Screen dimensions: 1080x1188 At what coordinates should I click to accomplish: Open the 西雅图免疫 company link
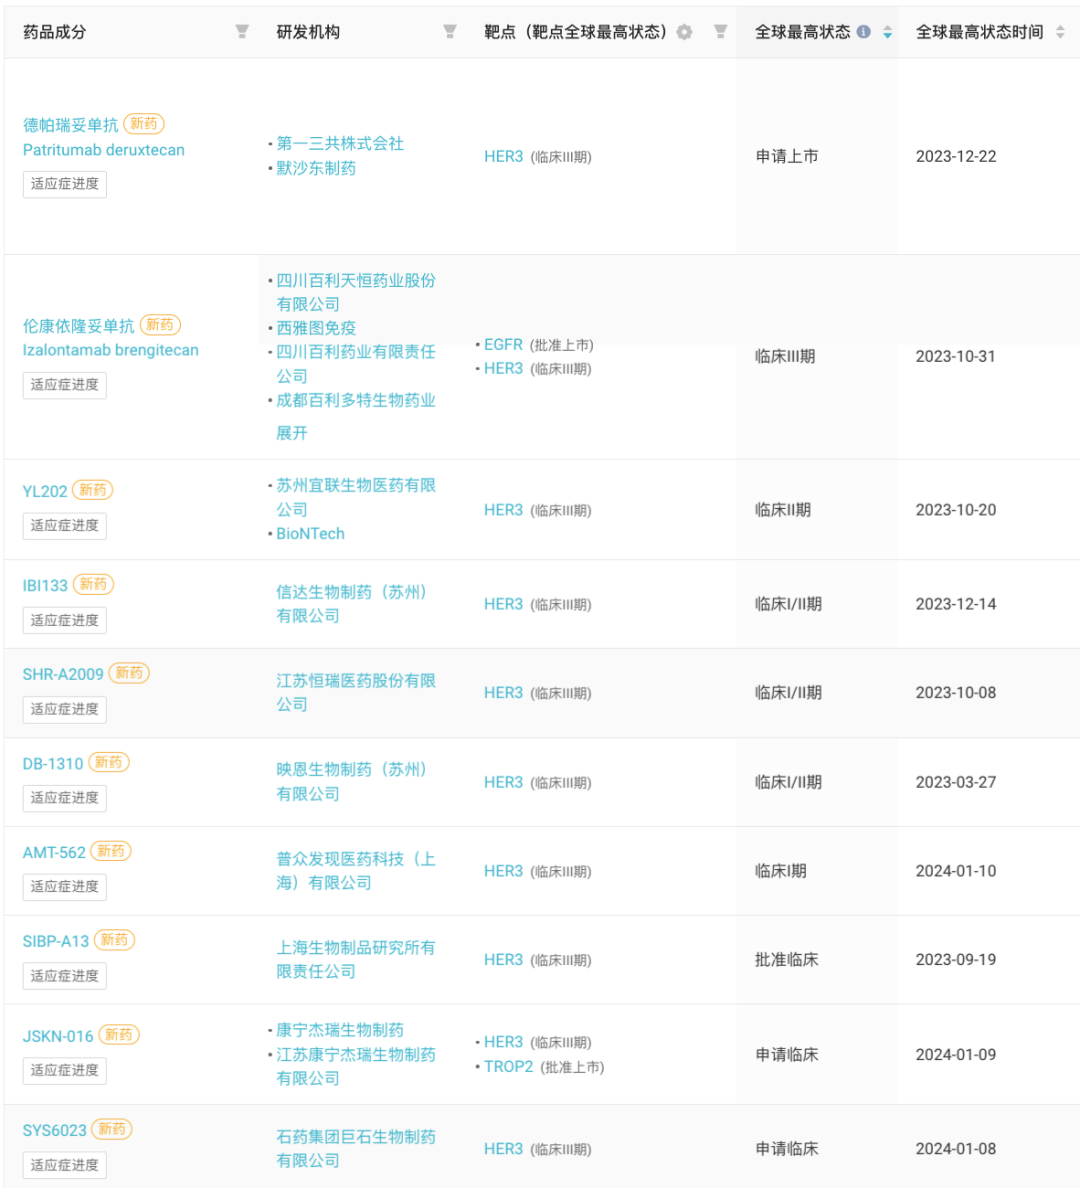tap(316, 328)
